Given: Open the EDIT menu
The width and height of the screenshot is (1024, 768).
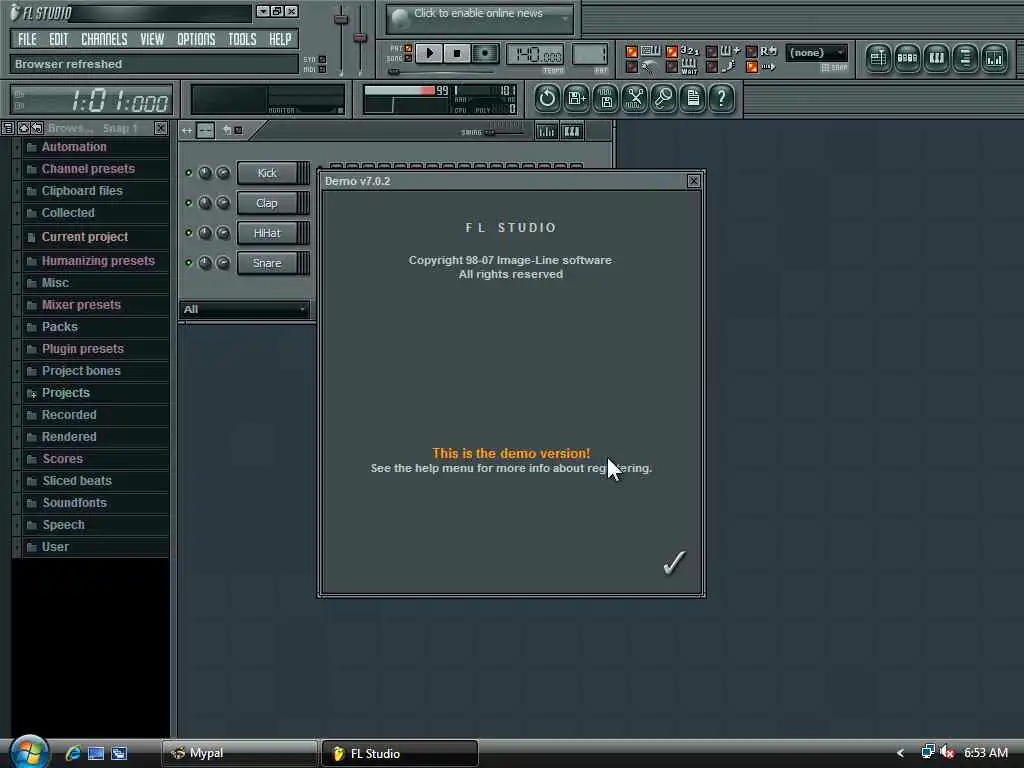Looking at the screenshot, I should coord(58,39).
